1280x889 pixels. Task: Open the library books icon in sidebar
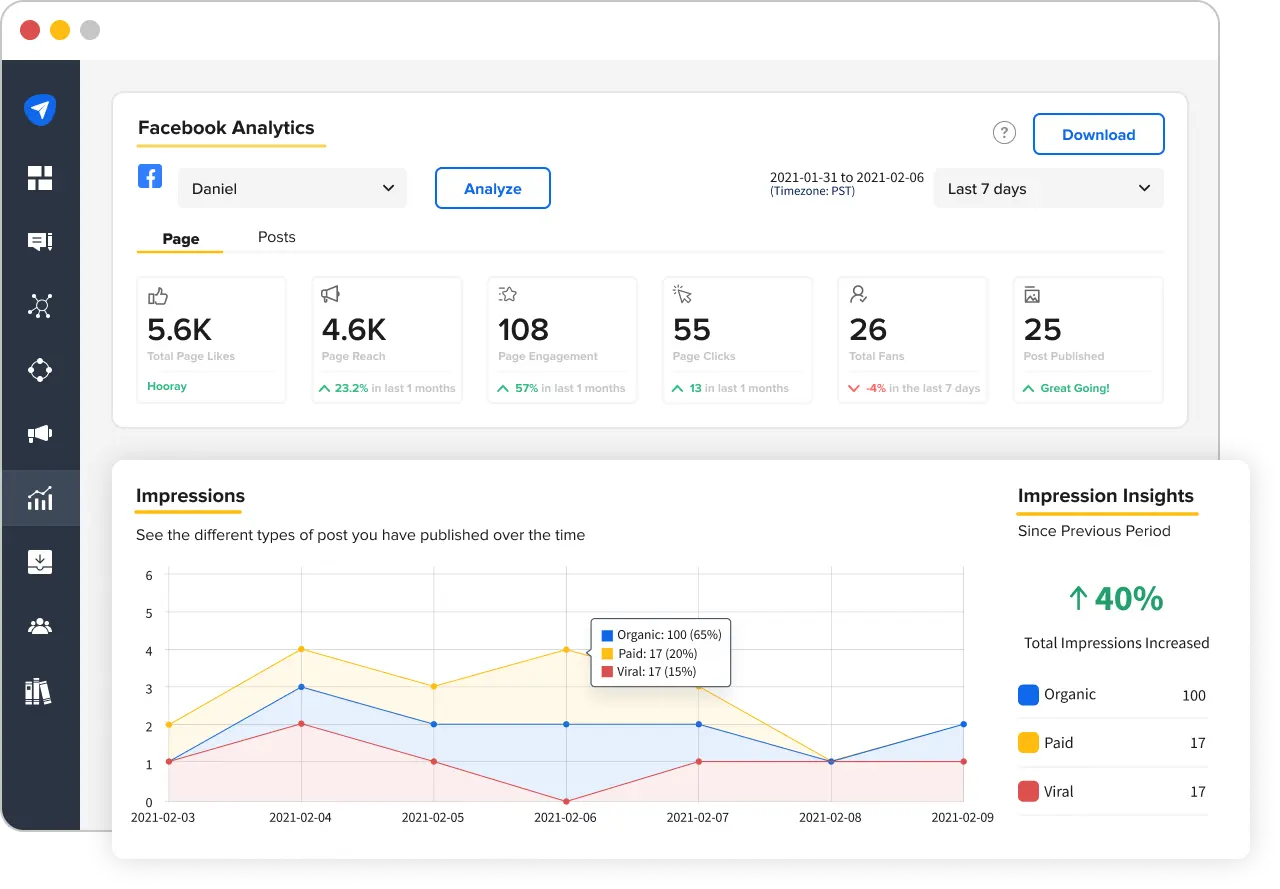tap(38, 691)
